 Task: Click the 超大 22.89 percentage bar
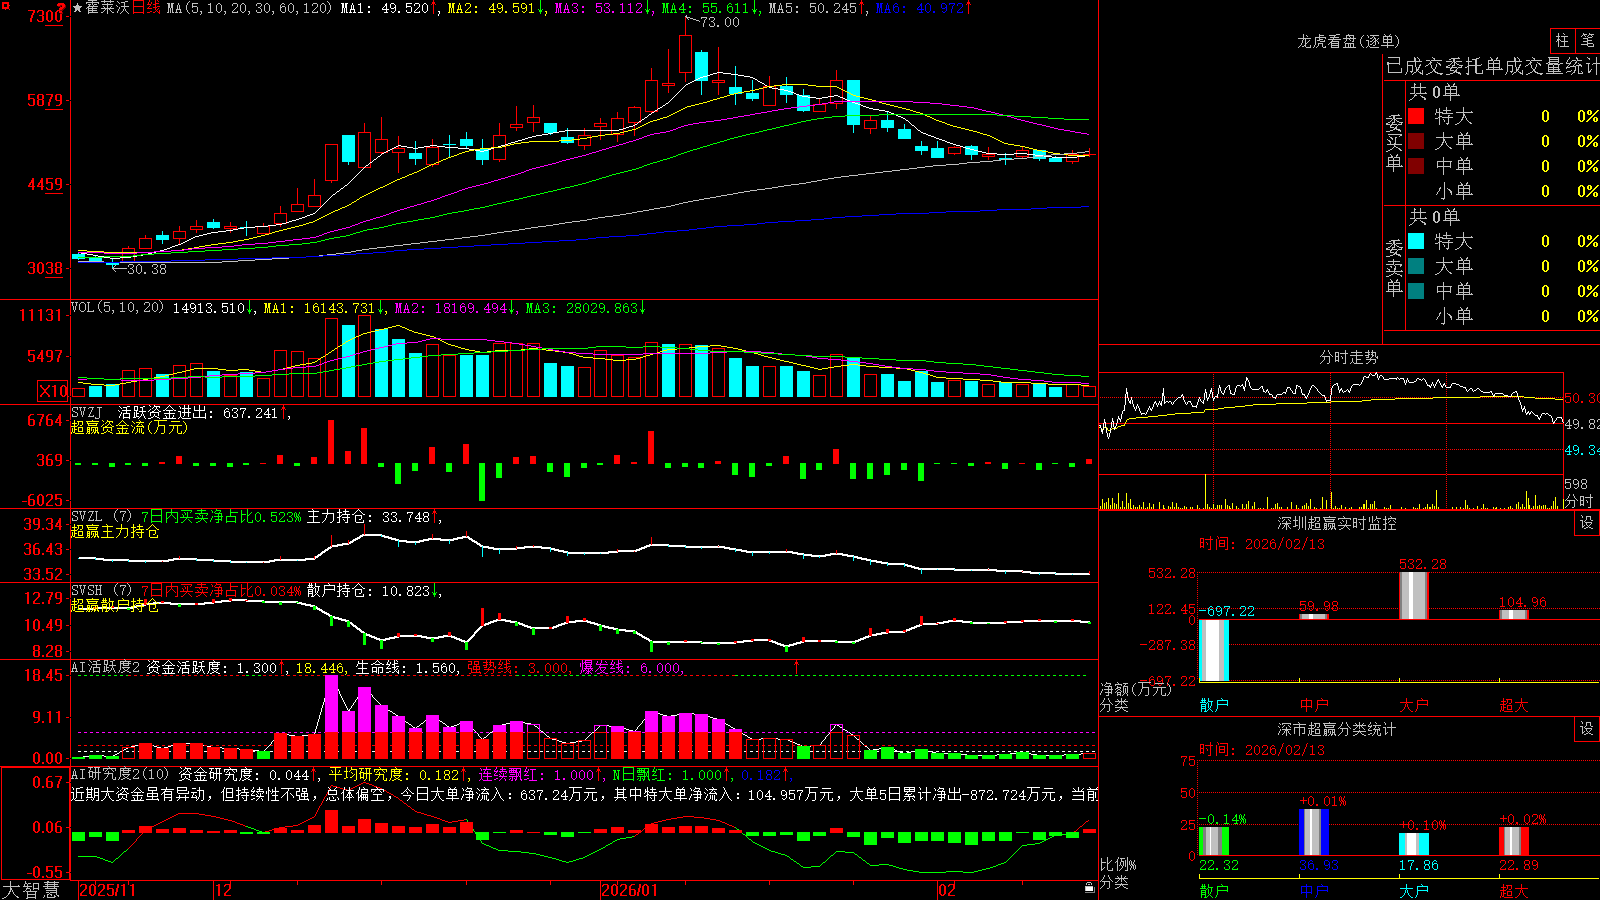click(1514, 840)
